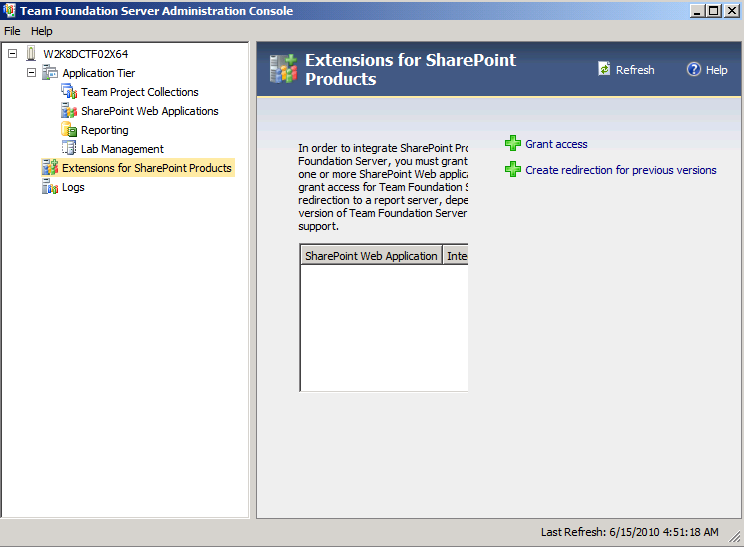Click the green plus beside Create redirection
This screenshot has height=547, width=744.
tap(513, 169)
